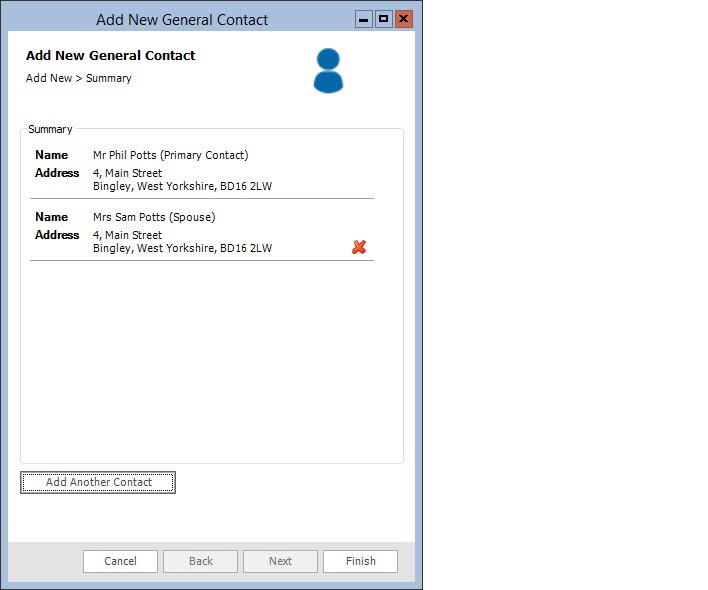Click the bold Add New General Contact heading
This screenshot has width=708, height=590.
coord(111,56)
